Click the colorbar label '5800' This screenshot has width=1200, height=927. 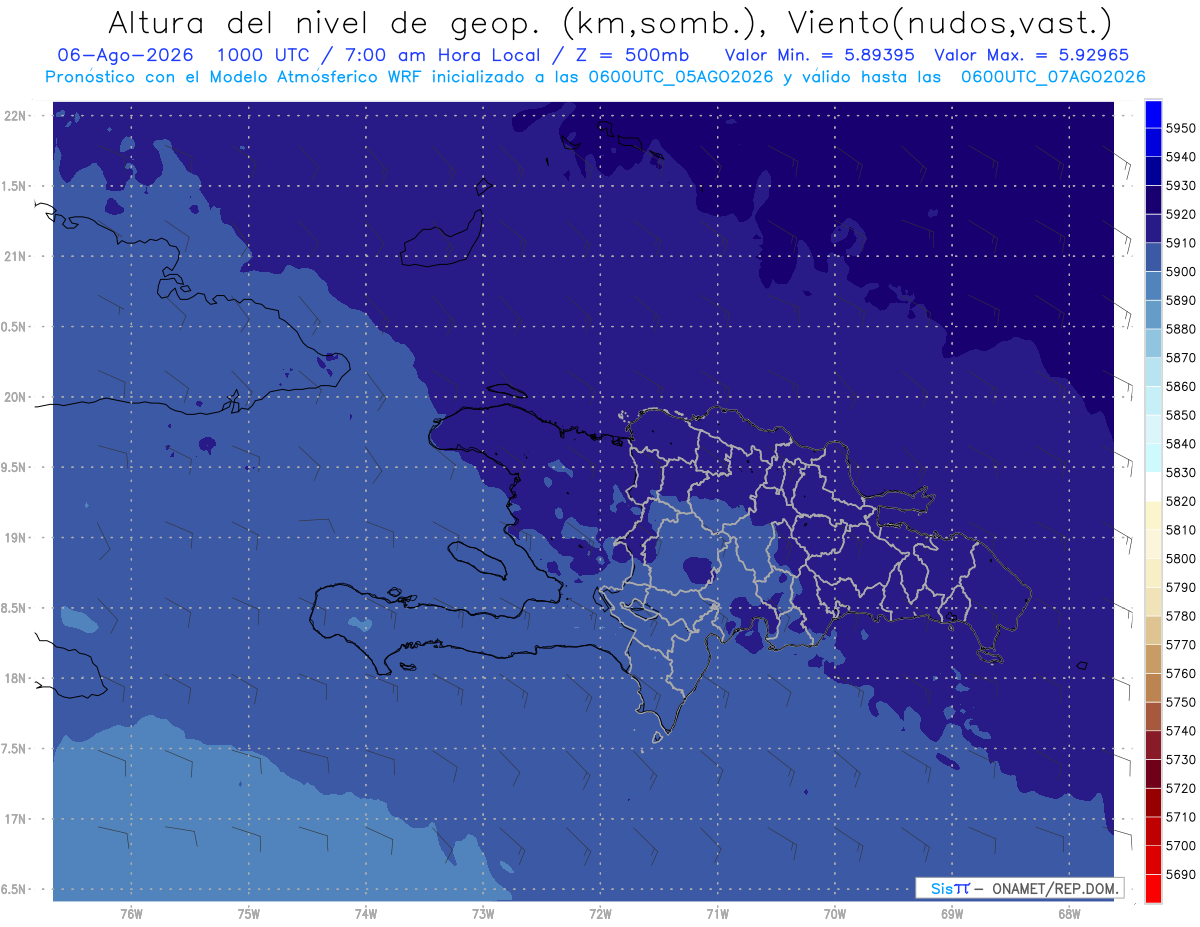(x=1180, y=558)
